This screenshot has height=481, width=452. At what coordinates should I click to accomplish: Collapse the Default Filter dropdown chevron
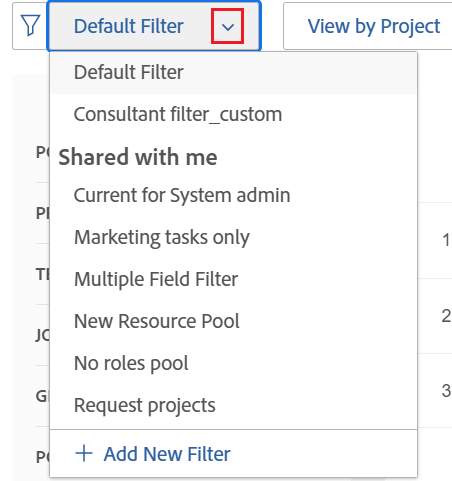[228, 26]
